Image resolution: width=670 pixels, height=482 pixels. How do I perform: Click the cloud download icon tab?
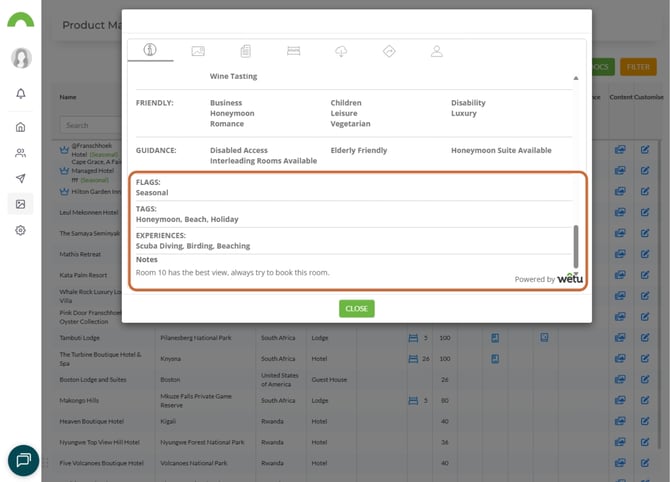coord(341,50)
